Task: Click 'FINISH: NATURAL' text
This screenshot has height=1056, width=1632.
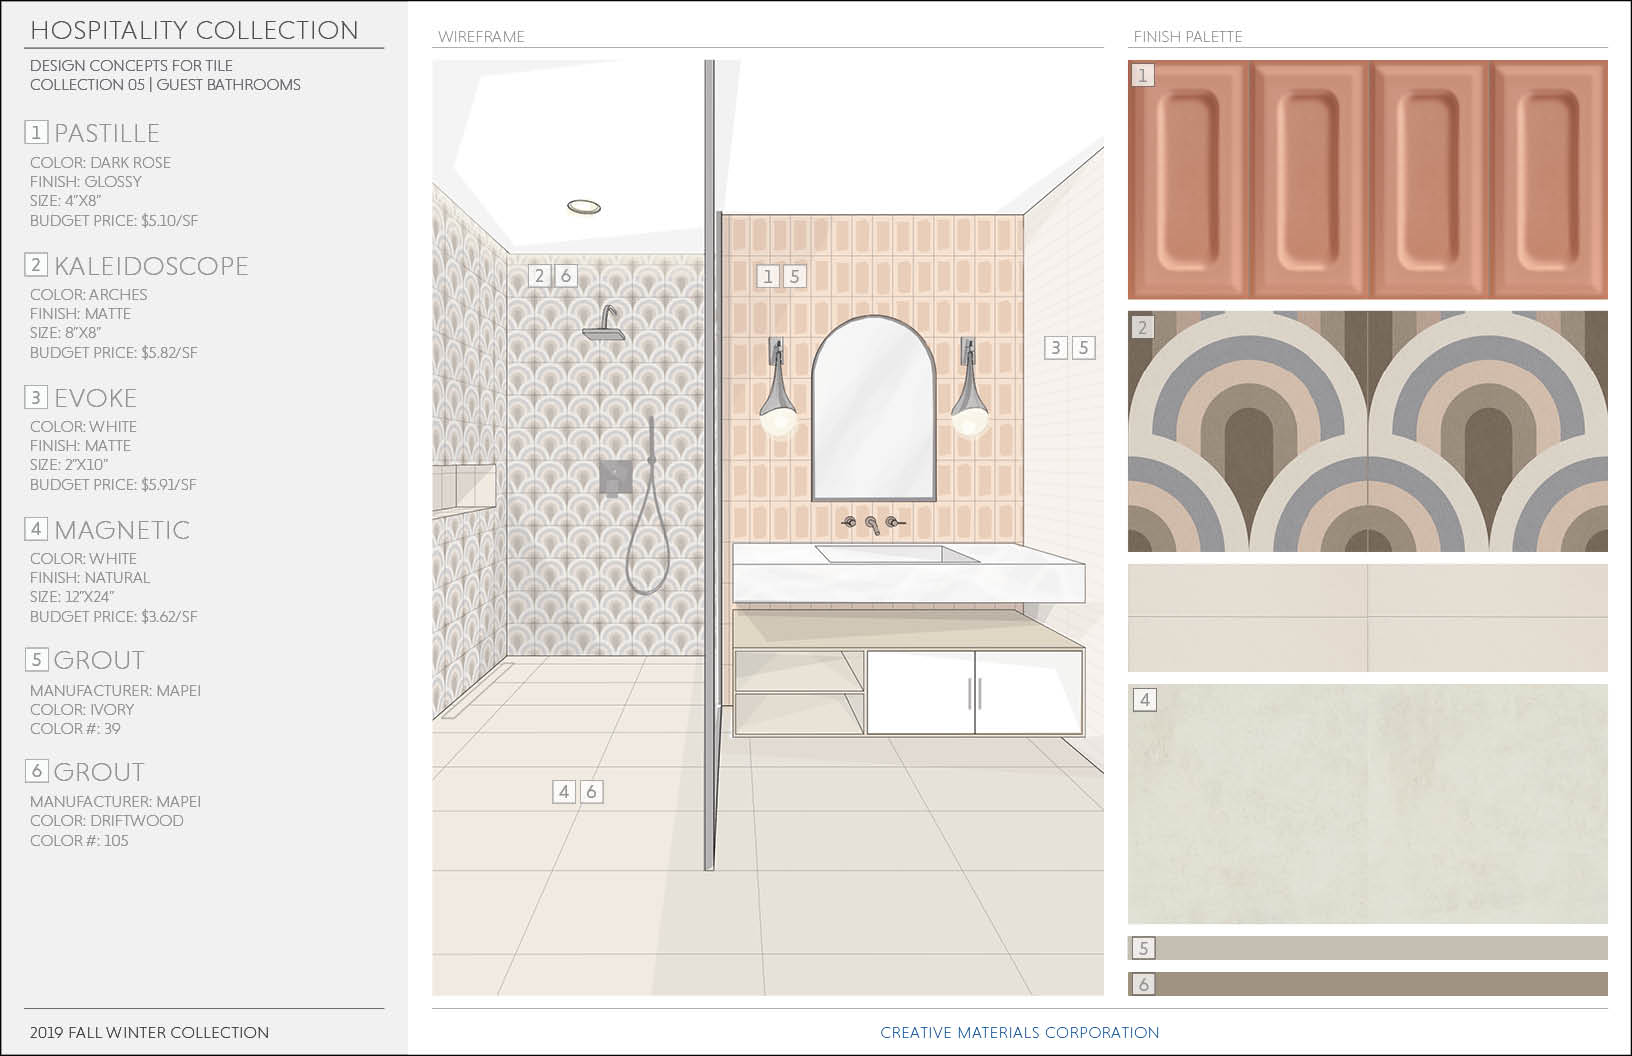Action: click(x=90, y=577)
